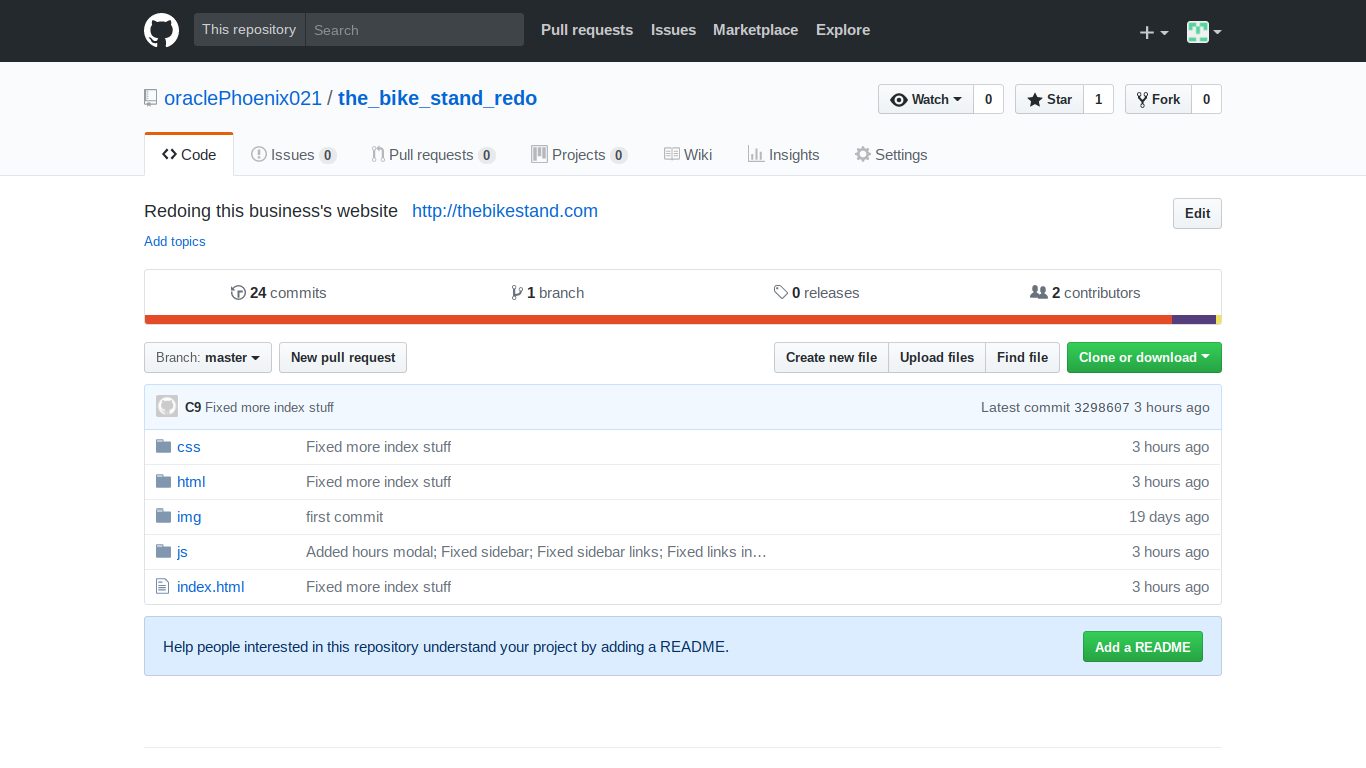Open the plus create-new dropdown in header

(1154, 32)
